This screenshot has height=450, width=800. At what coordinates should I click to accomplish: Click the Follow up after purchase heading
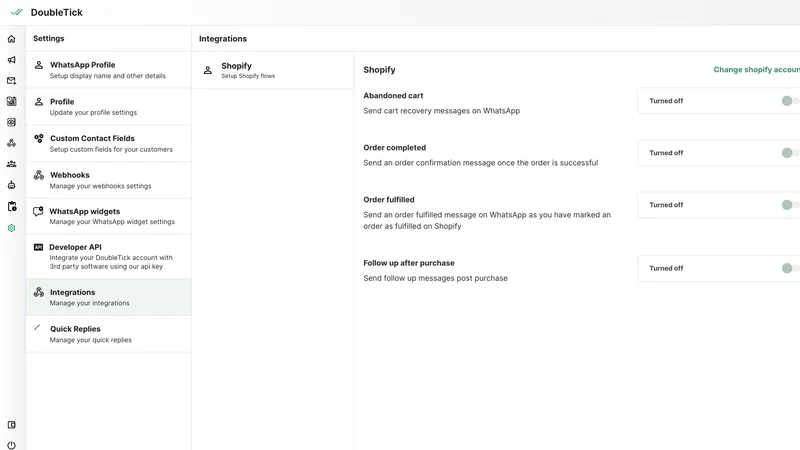tap(409, 263)
